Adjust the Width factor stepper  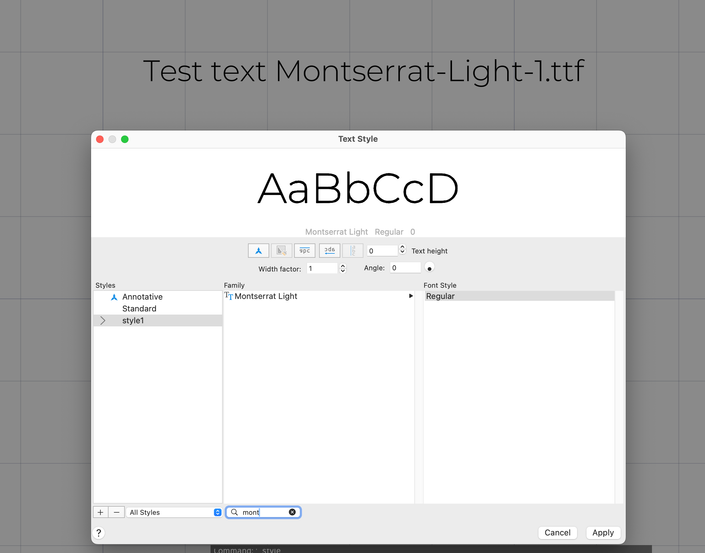(343, 268)
